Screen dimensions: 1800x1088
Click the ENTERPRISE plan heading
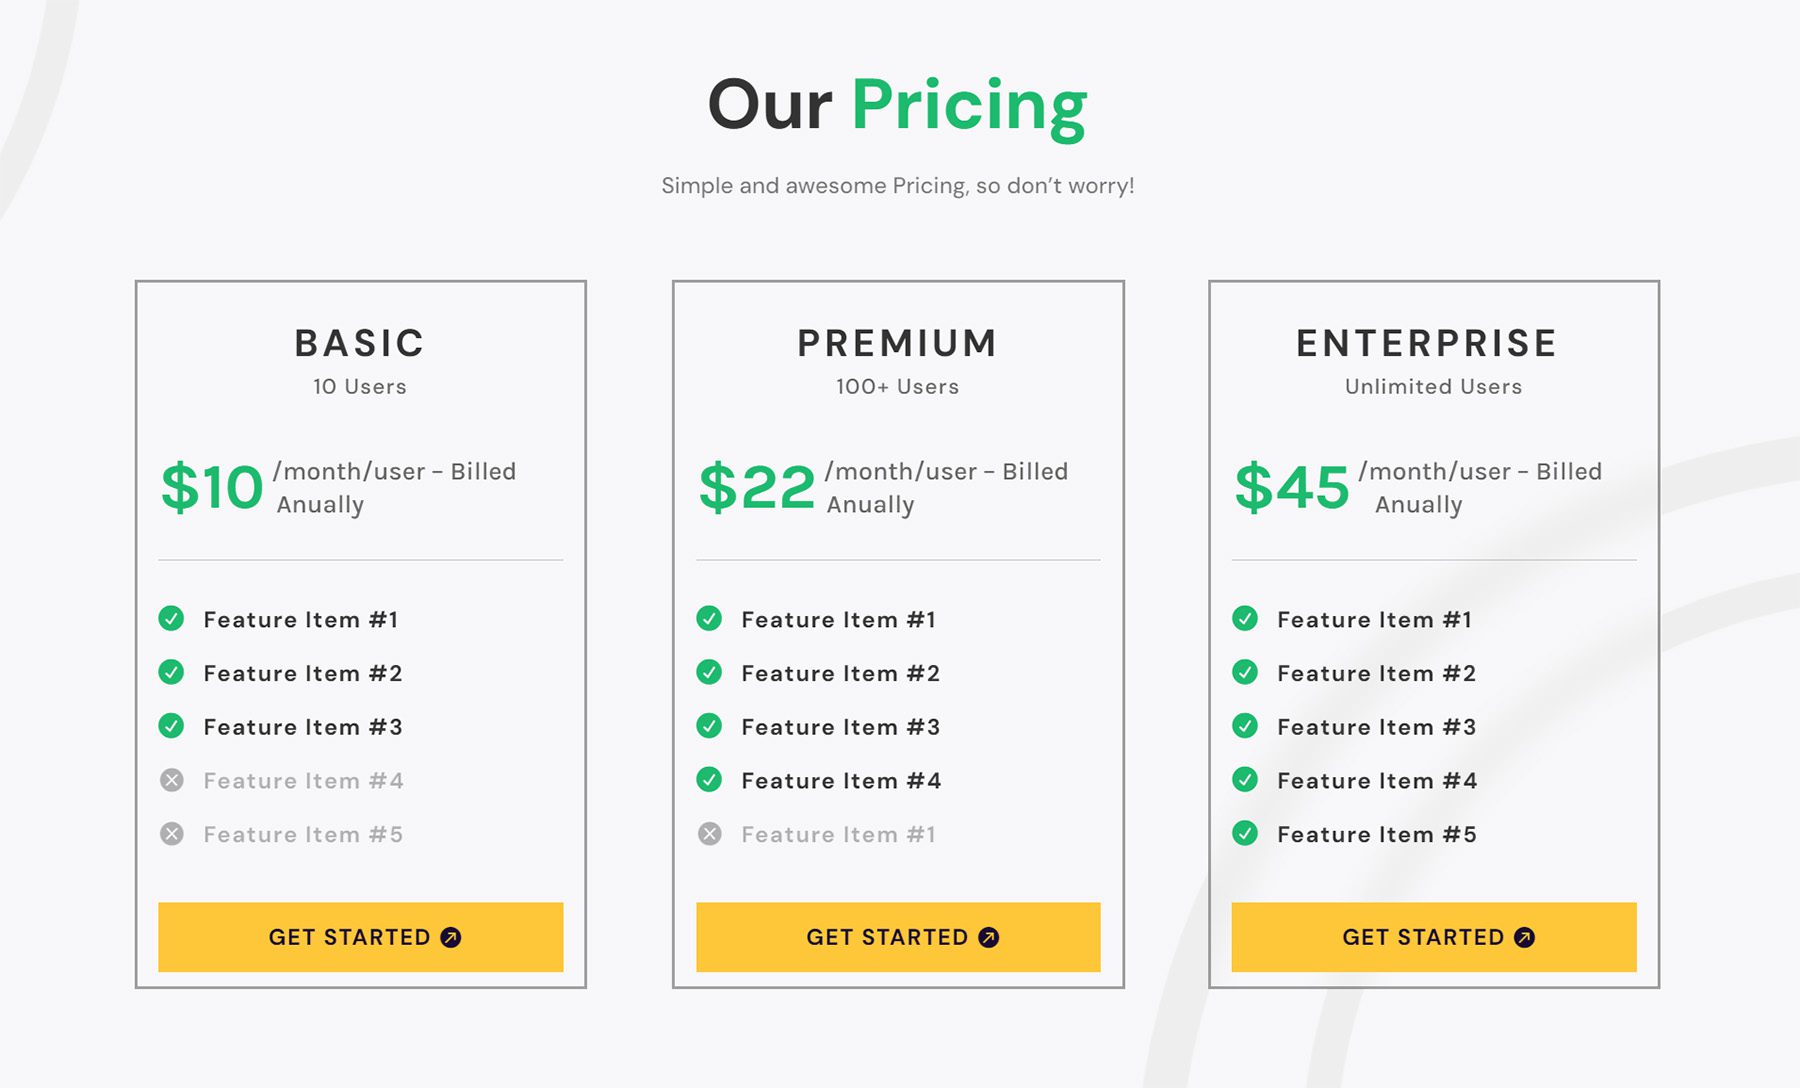point(1427,343)
